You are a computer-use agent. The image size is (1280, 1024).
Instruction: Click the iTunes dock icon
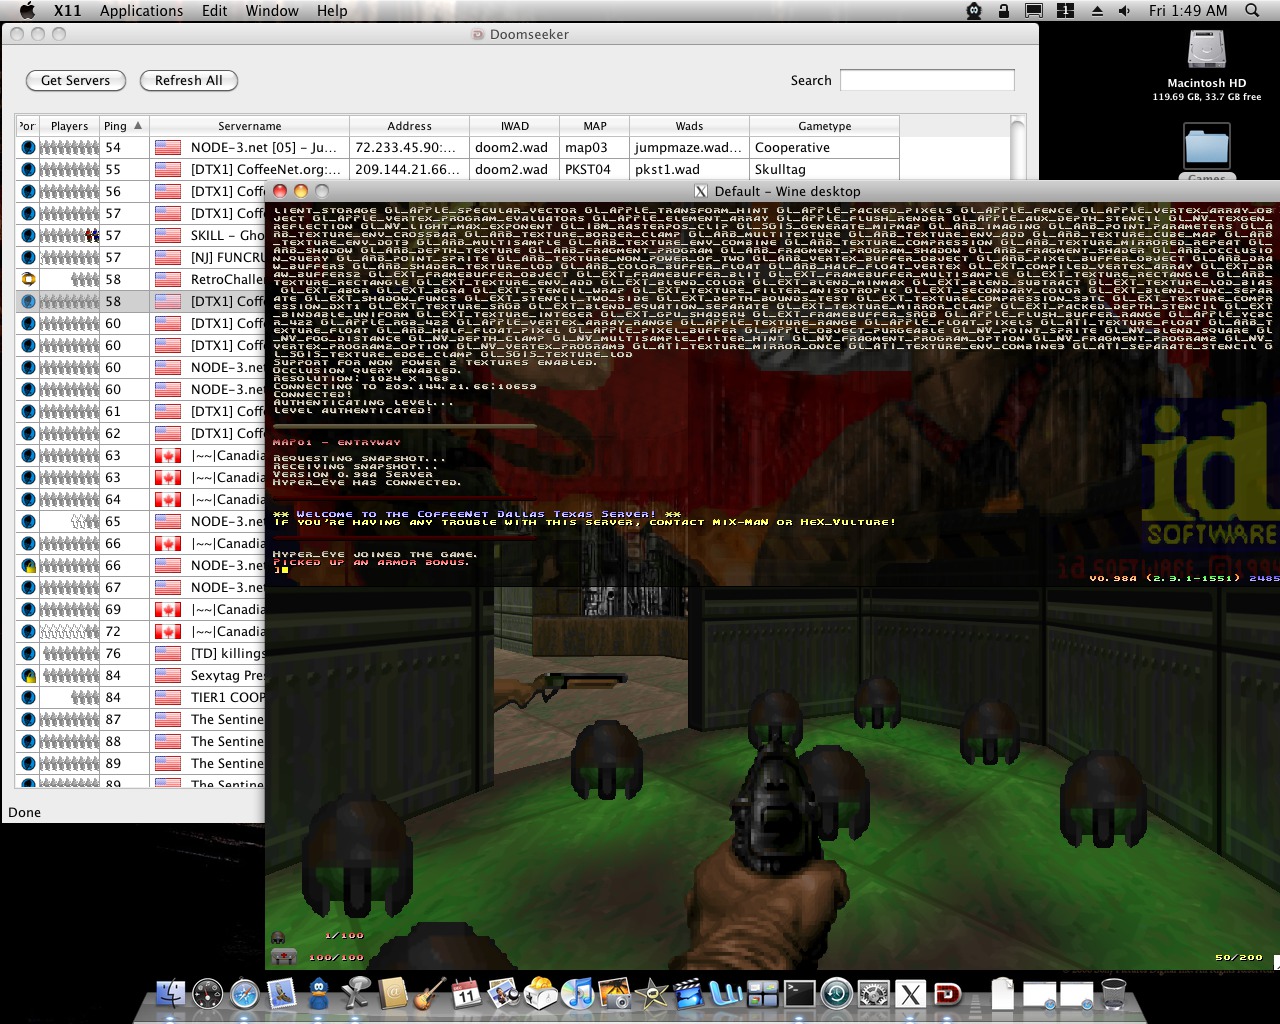click(578, 994)
